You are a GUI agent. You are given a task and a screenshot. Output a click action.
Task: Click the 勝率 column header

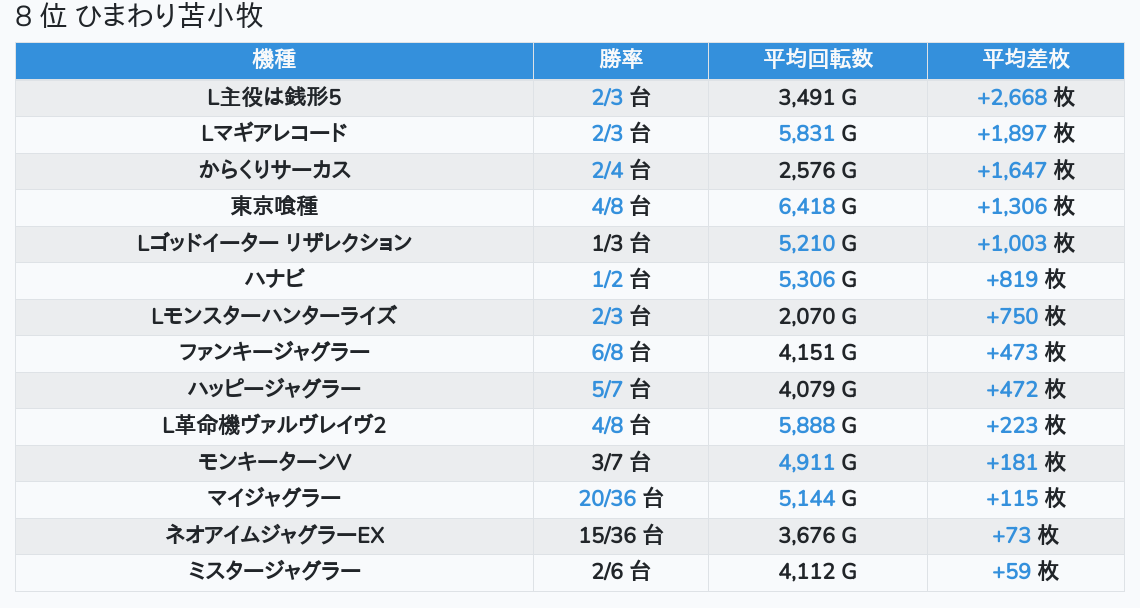[x=620, y=60]
